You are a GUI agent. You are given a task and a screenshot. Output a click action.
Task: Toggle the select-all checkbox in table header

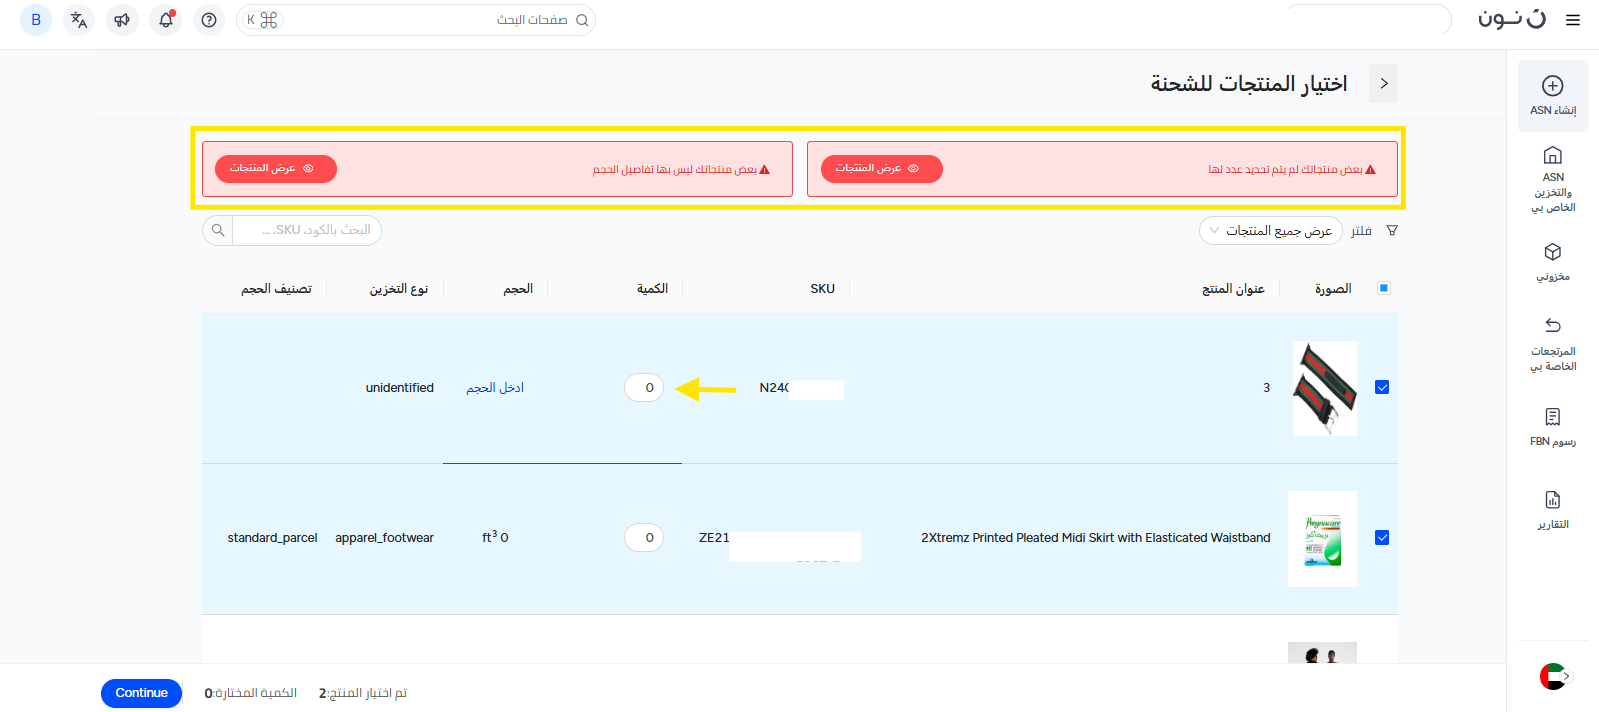tap(1384, 288)
